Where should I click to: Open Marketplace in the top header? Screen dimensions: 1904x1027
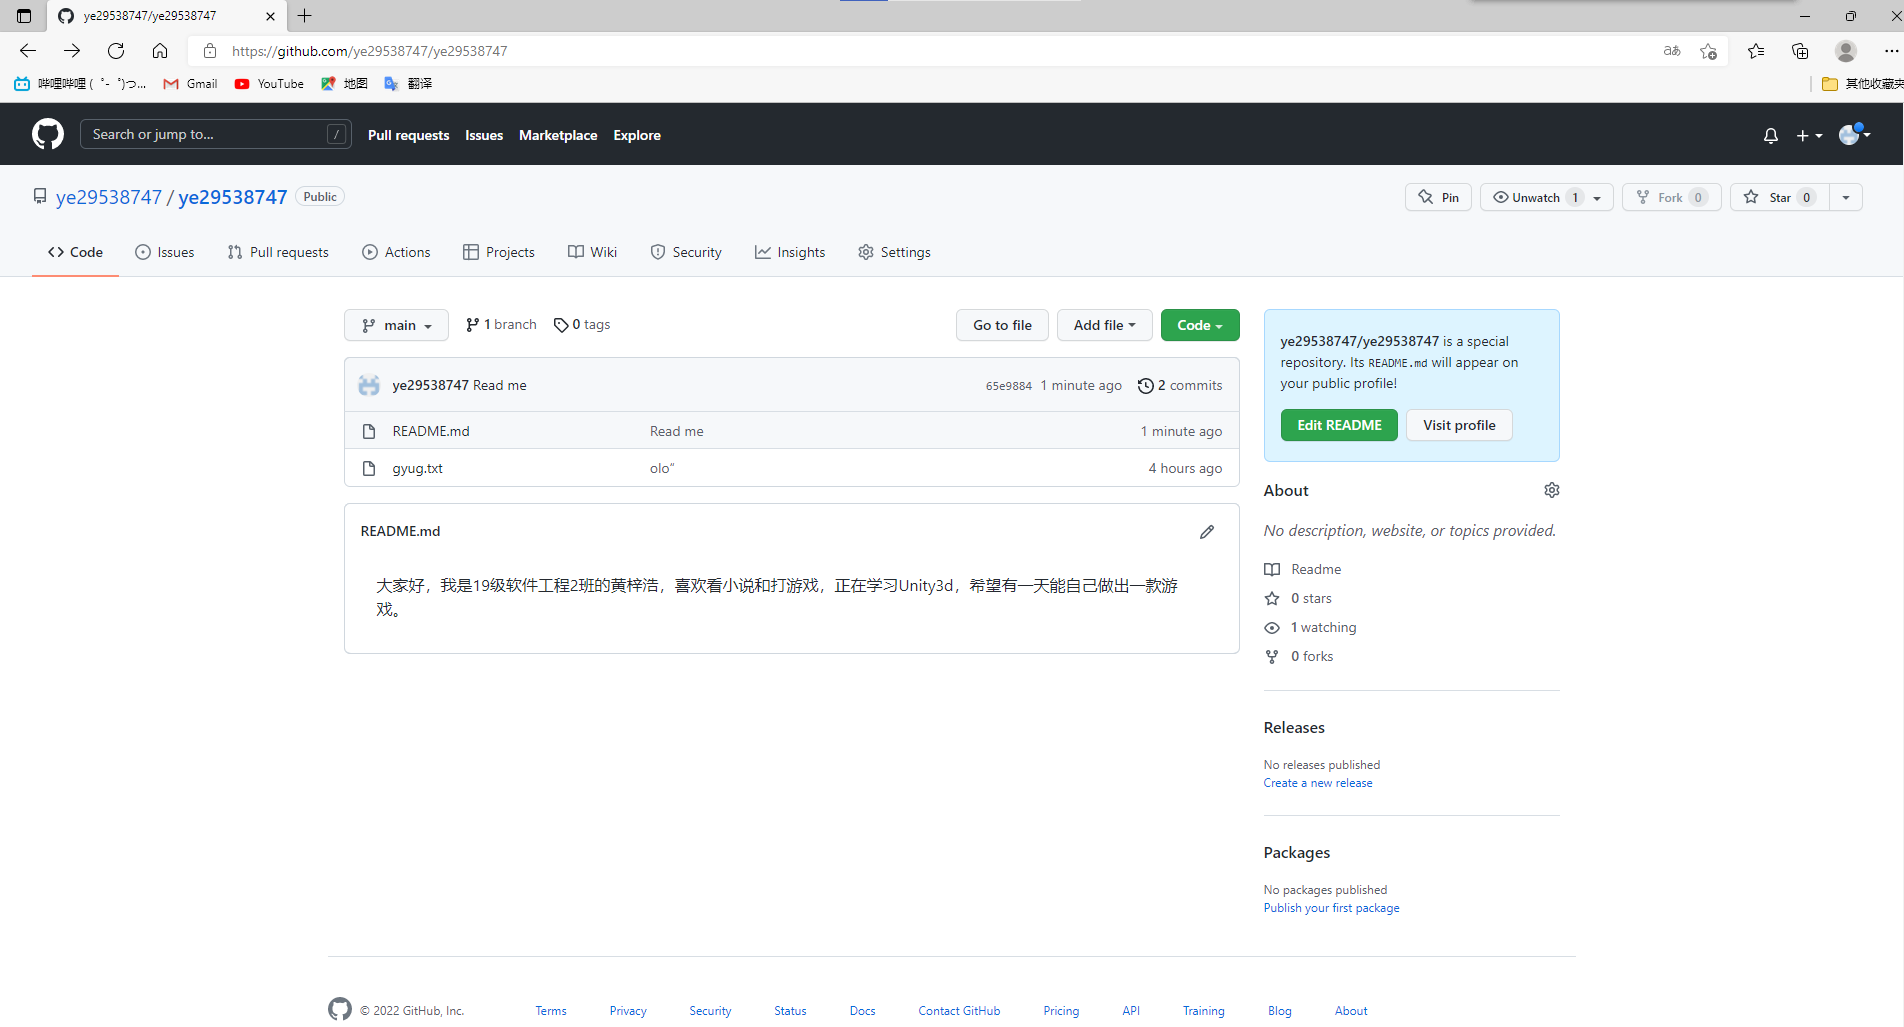click(558, 135)
